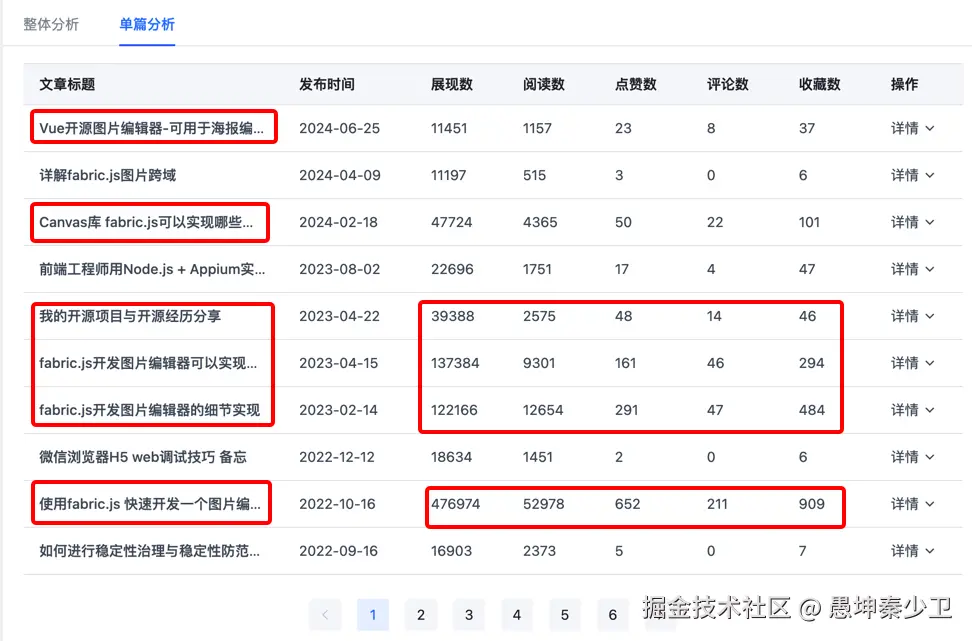Click impressions value 137384
This screenshot has width=972, height=641.
(455, 363)
